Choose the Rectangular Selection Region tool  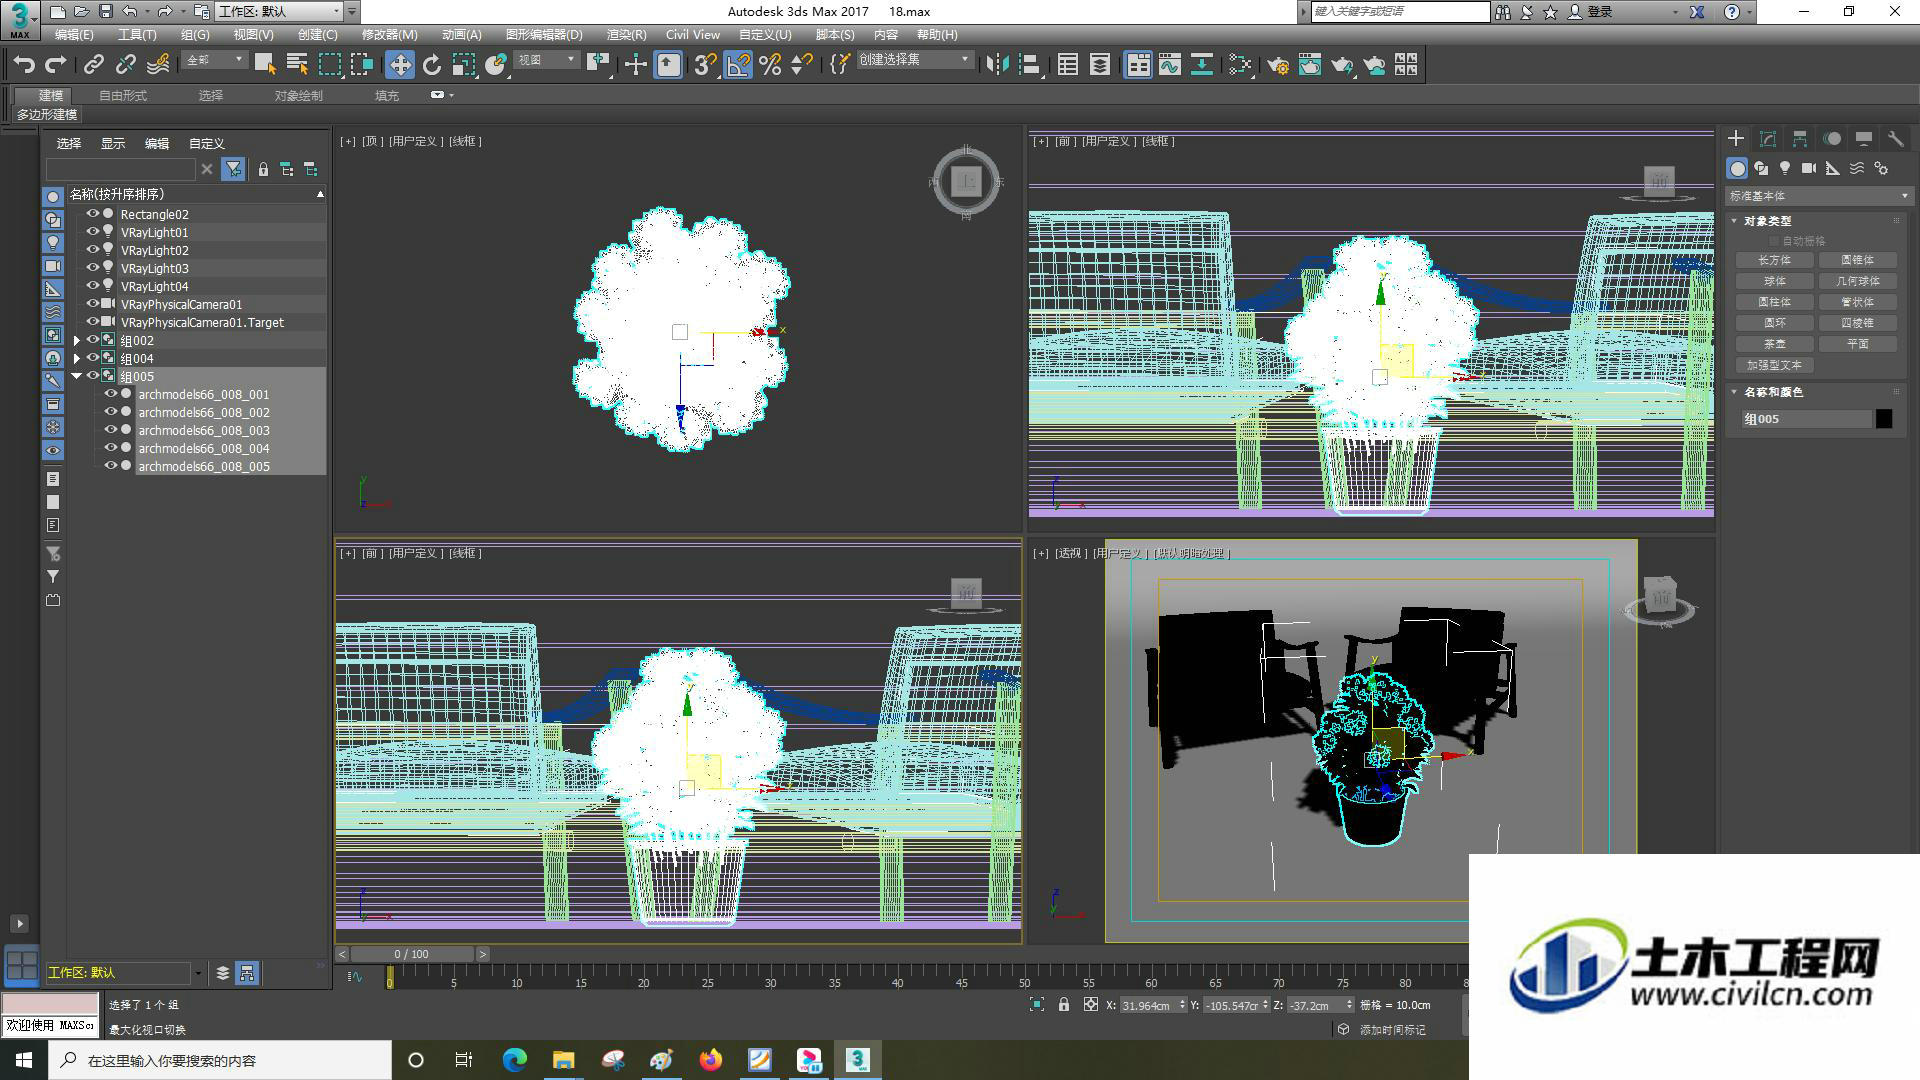point(329,65)
